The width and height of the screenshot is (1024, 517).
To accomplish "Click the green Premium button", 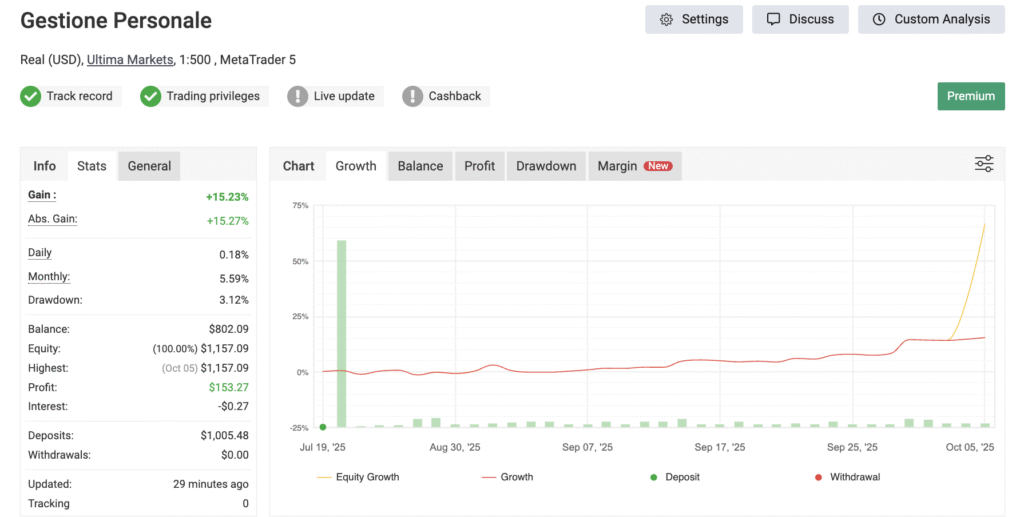I will tap(970, 96).
